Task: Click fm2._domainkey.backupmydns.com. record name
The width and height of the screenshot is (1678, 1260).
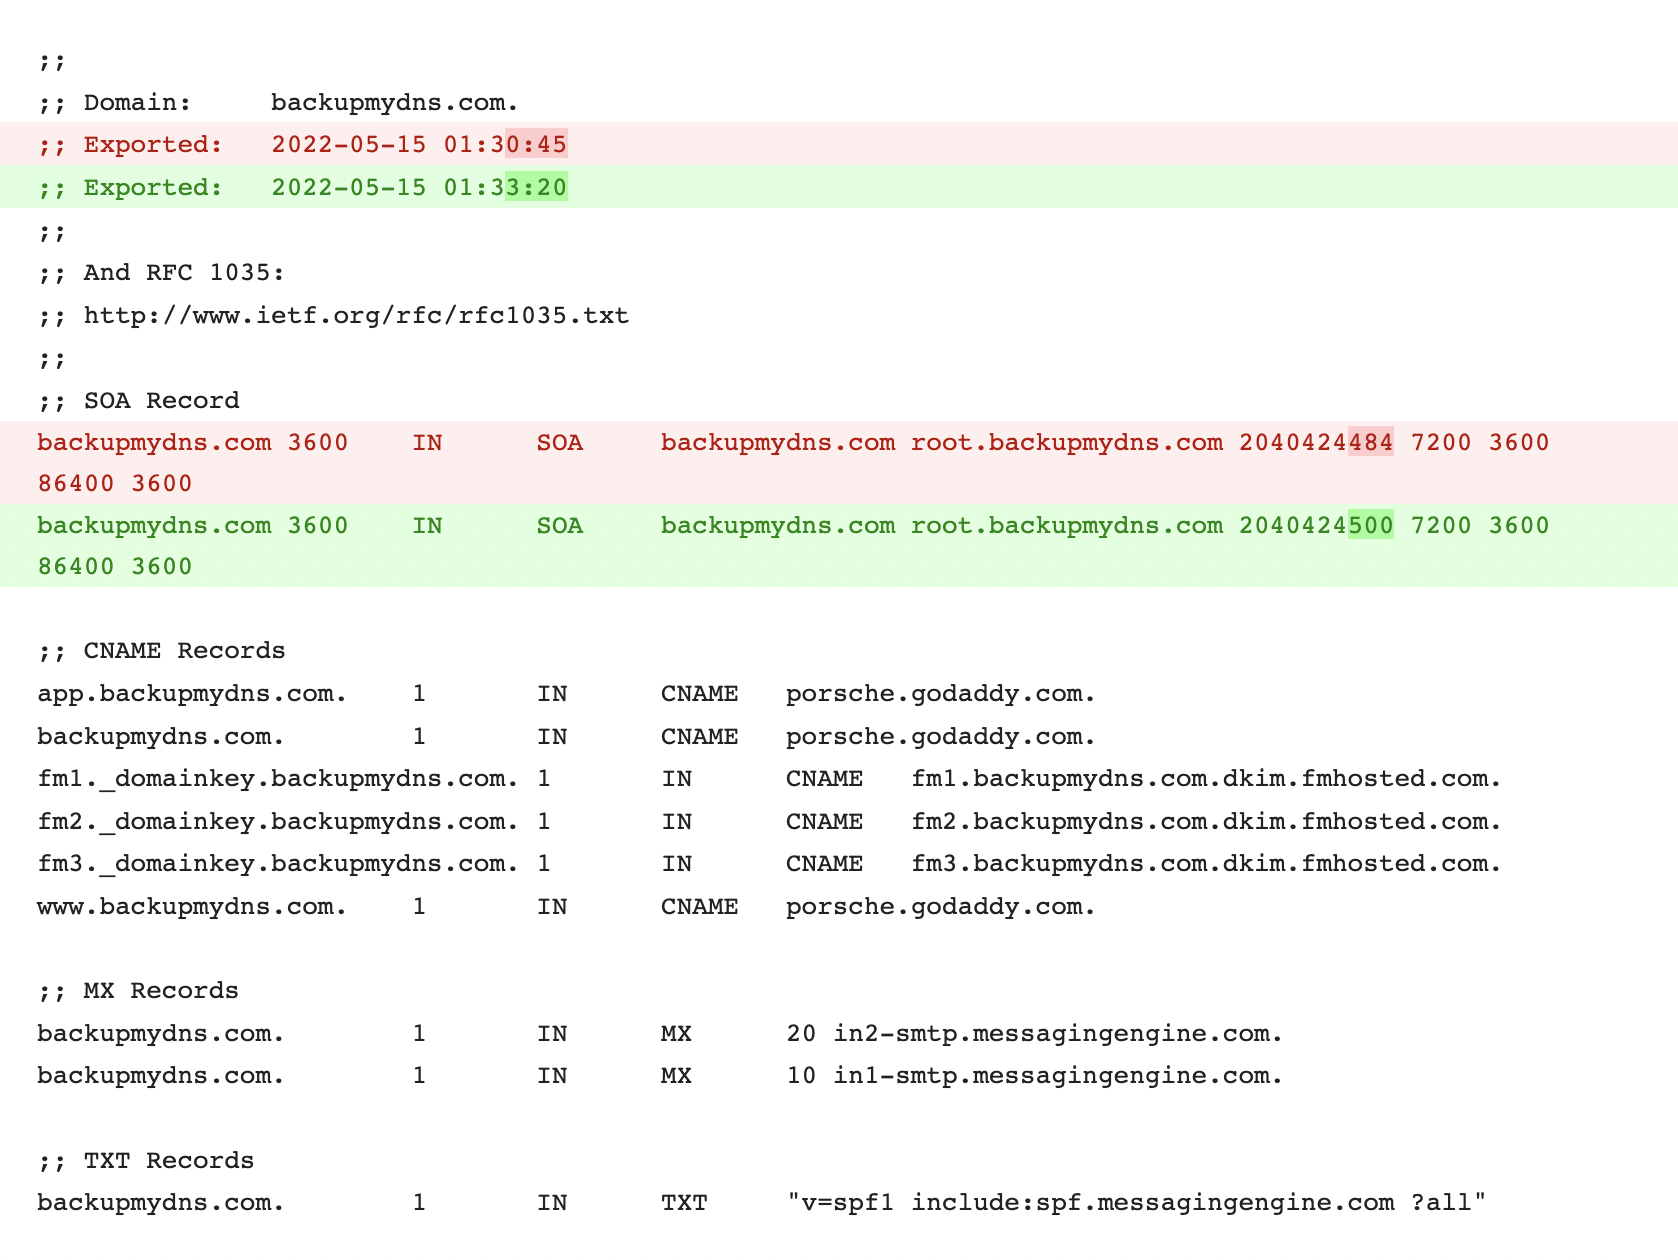Action: [278, 821]
